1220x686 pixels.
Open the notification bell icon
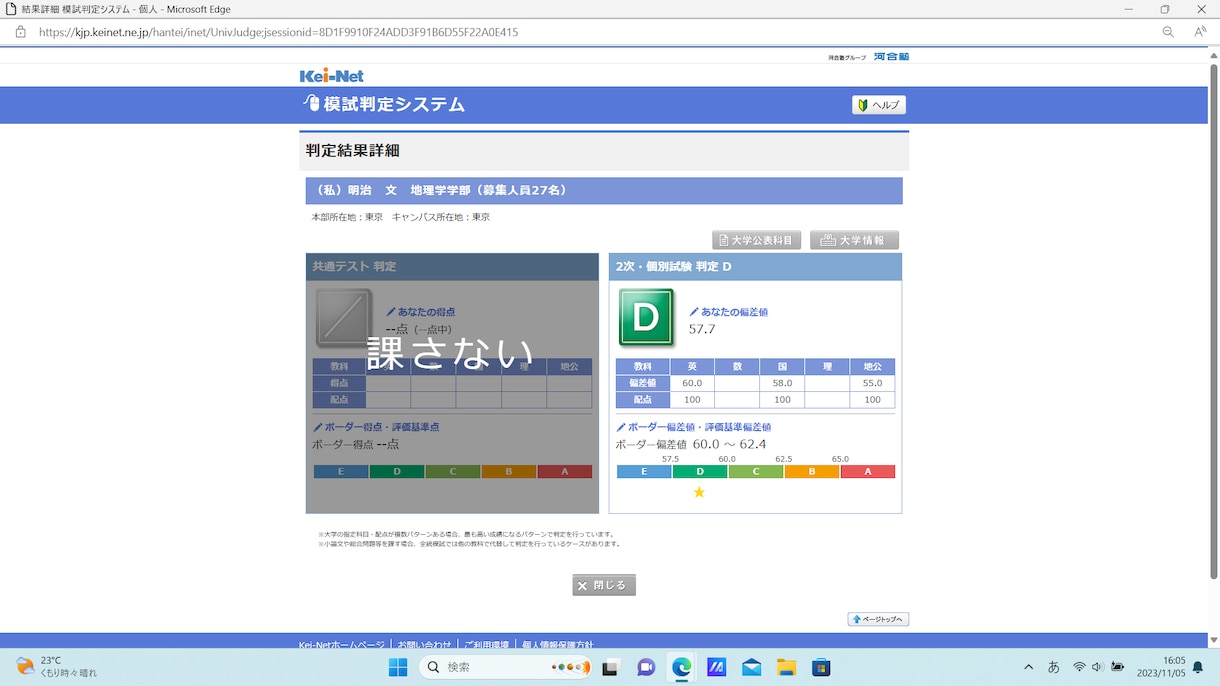click(1198, 667)
